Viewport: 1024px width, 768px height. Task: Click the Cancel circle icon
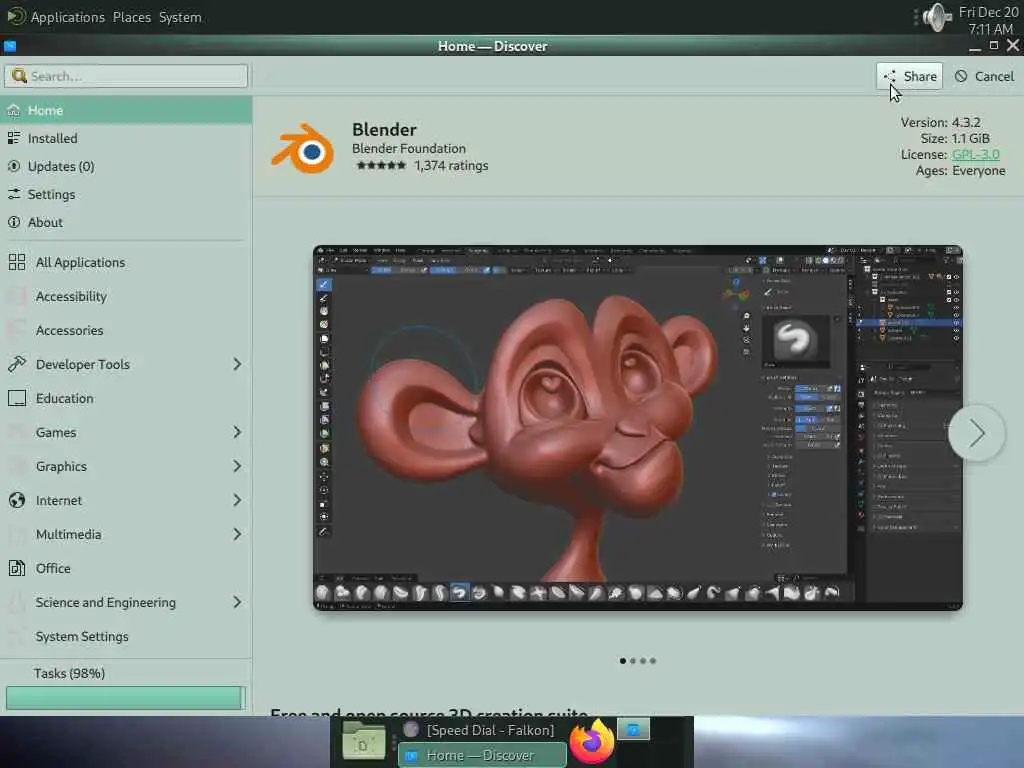point(961,76)
